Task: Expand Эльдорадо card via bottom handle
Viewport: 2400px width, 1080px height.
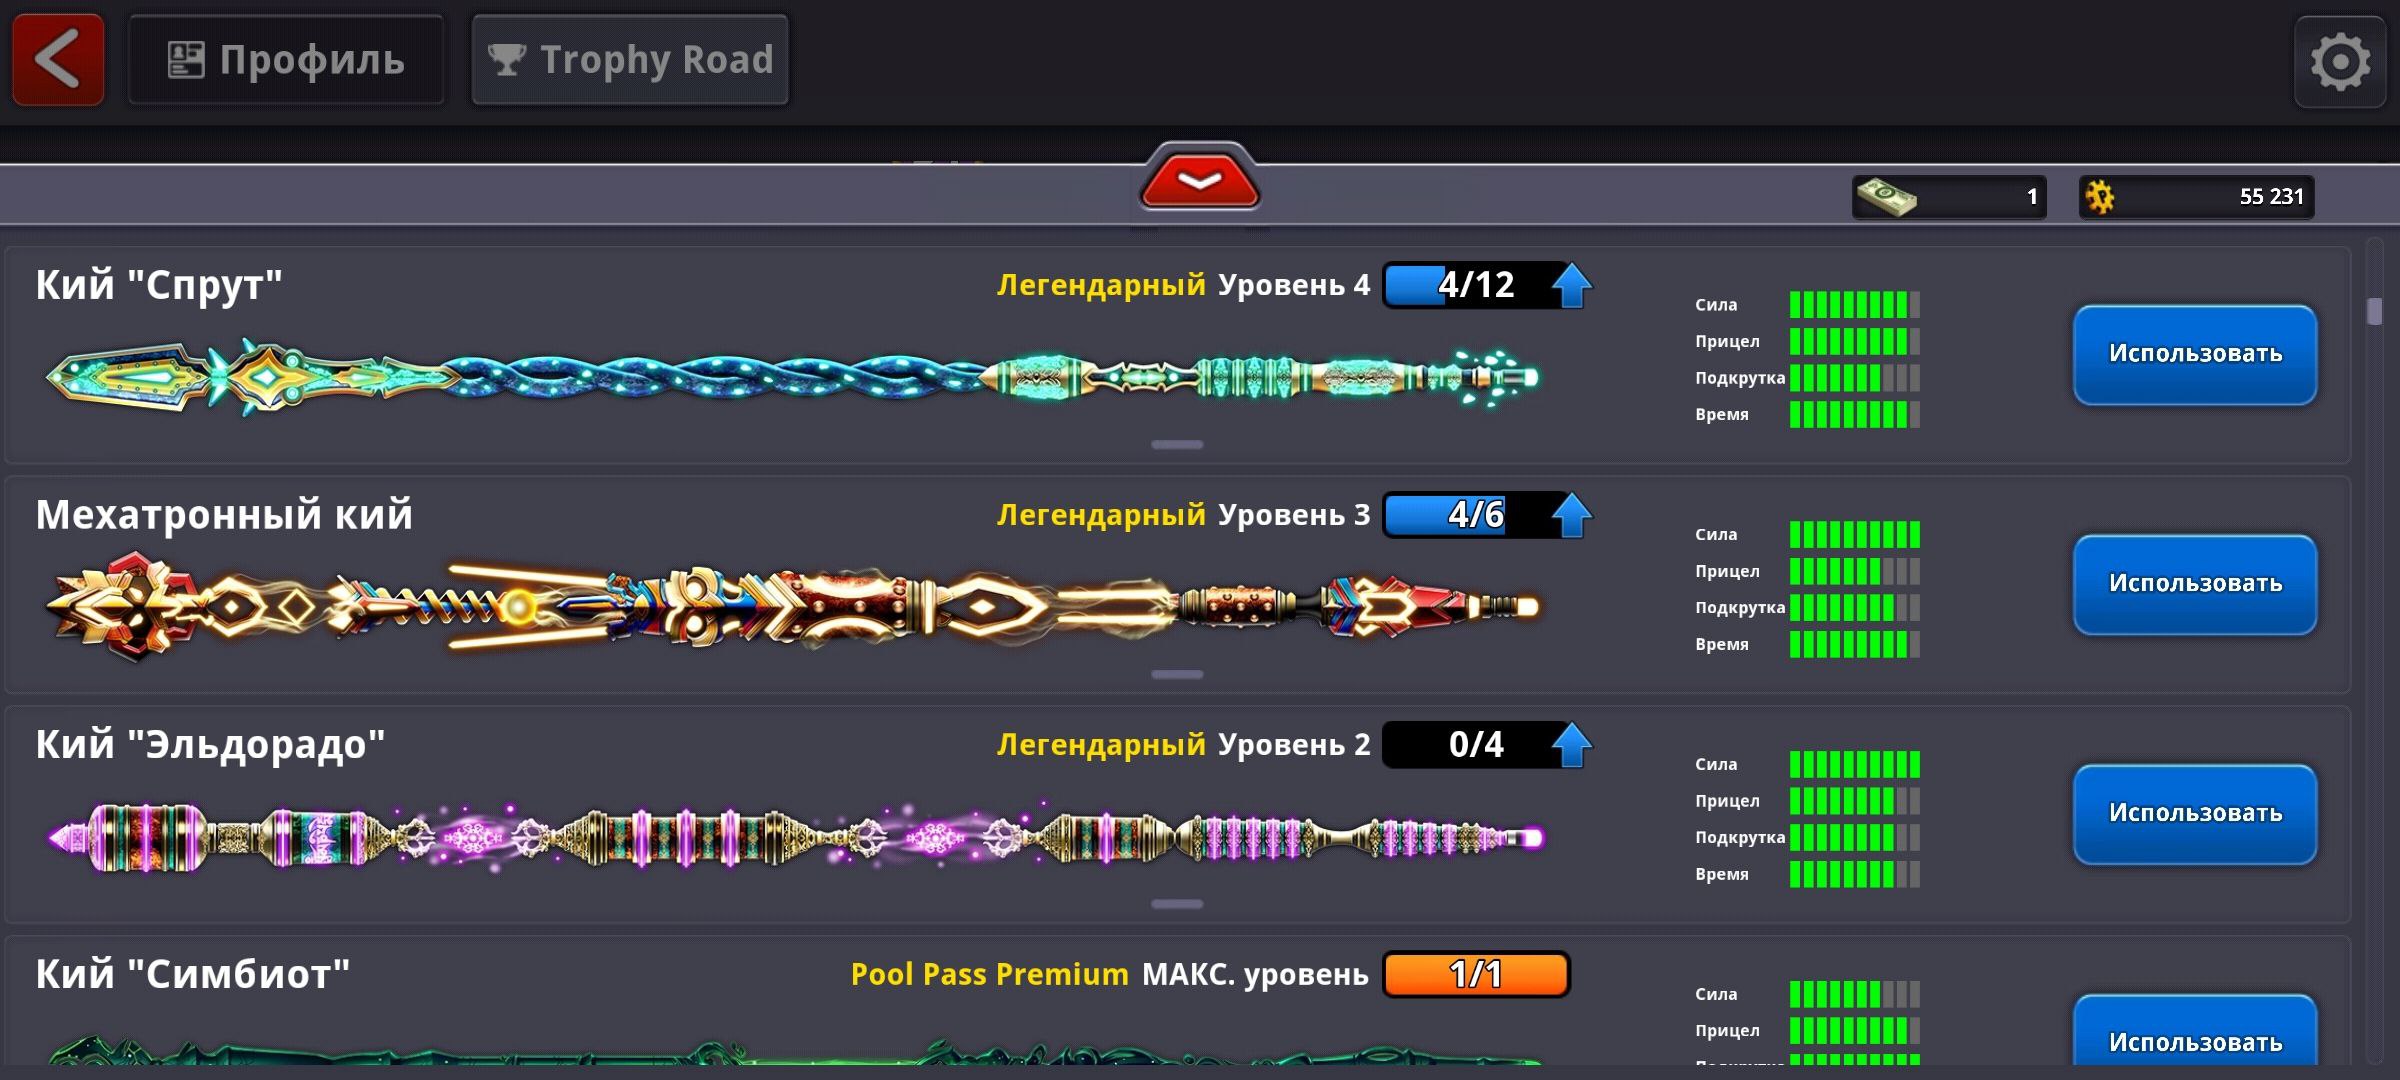Action: 1177,904
